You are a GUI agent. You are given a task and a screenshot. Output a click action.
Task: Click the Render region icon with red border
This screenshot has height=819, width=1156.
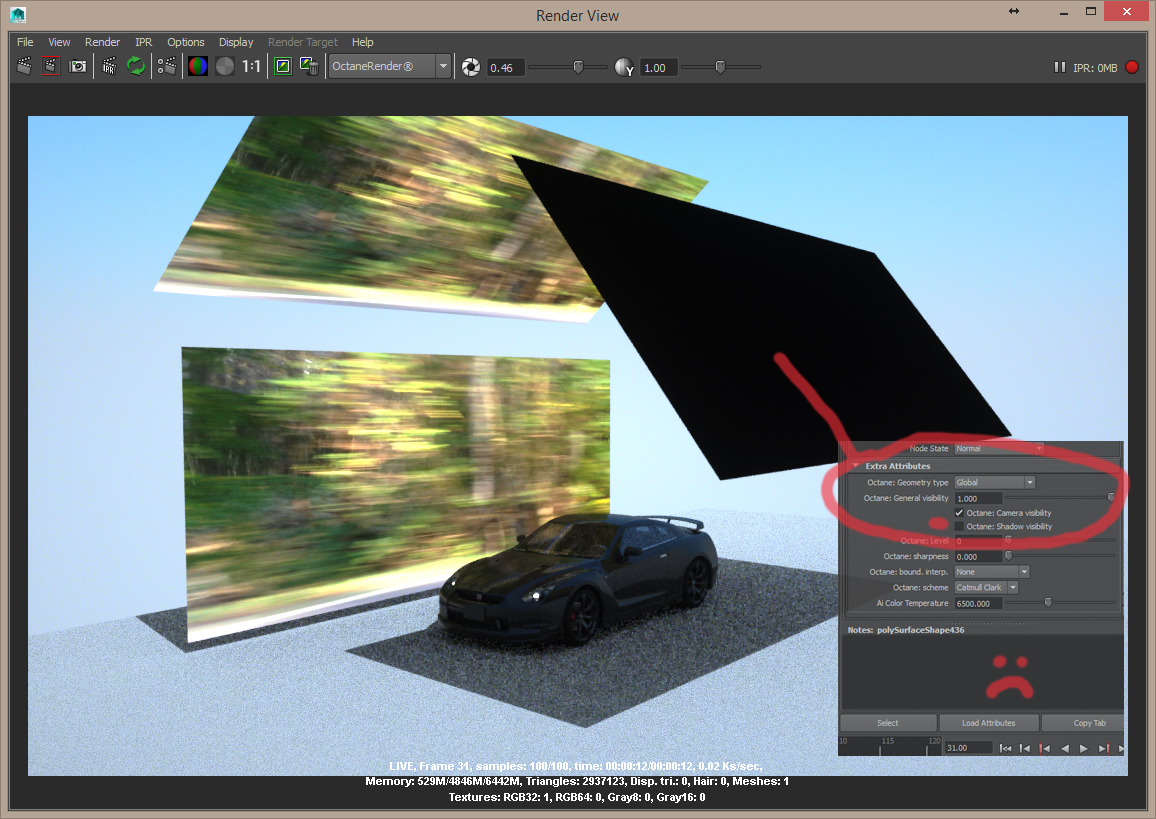click(50, 66)
